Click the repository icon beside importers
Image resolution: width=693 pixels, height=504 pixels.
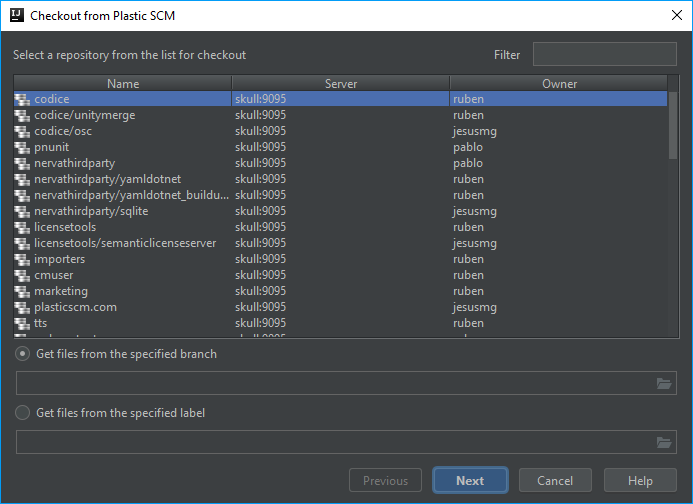point(22,260)
